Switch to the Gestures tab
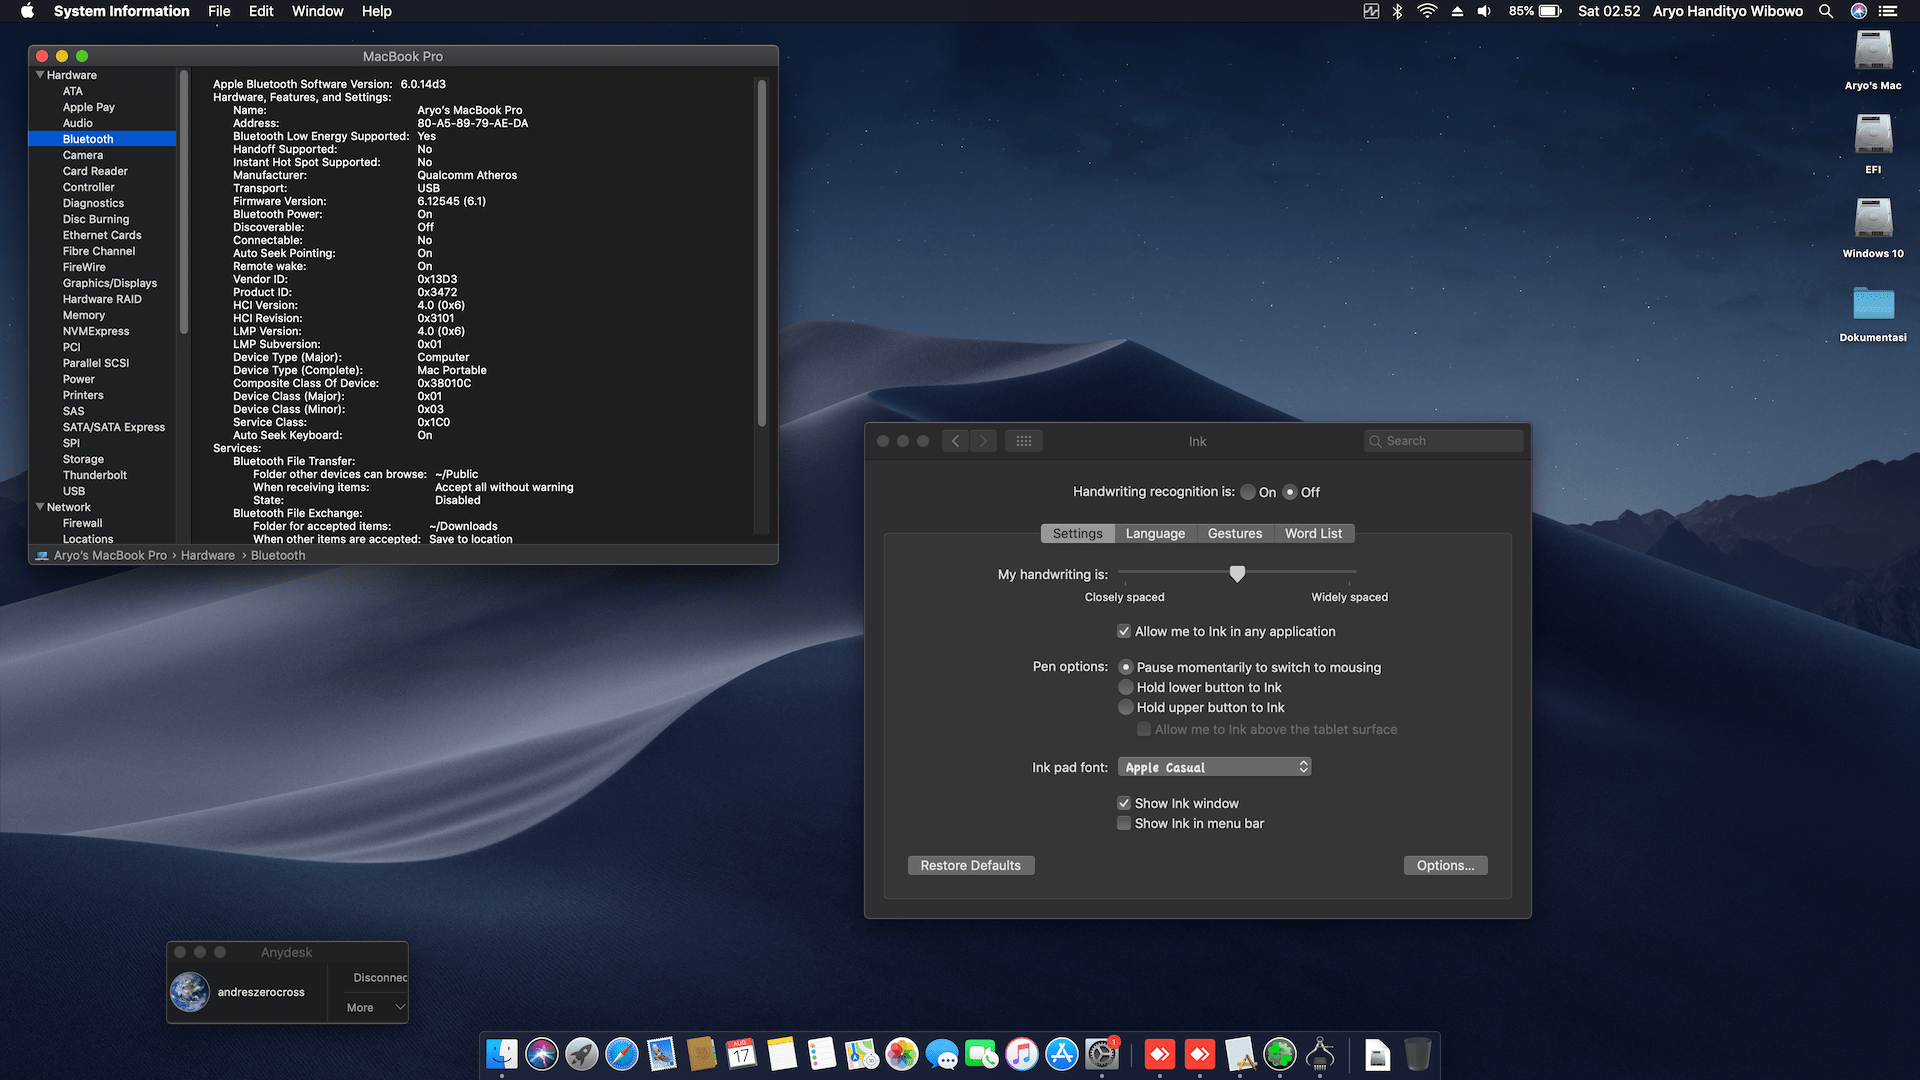Viewport: 1920px width, 1080px height. 1234,533
